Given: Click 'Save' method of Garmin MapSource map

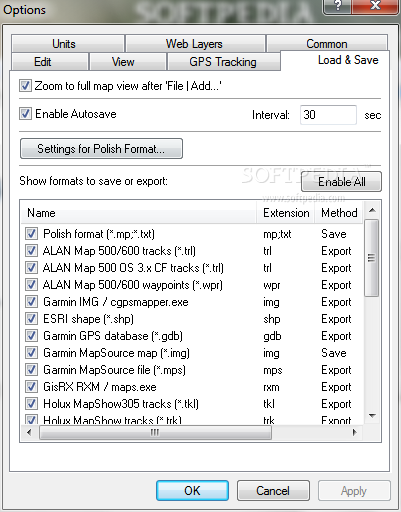Looking at the screenshot, I should 334,353.
